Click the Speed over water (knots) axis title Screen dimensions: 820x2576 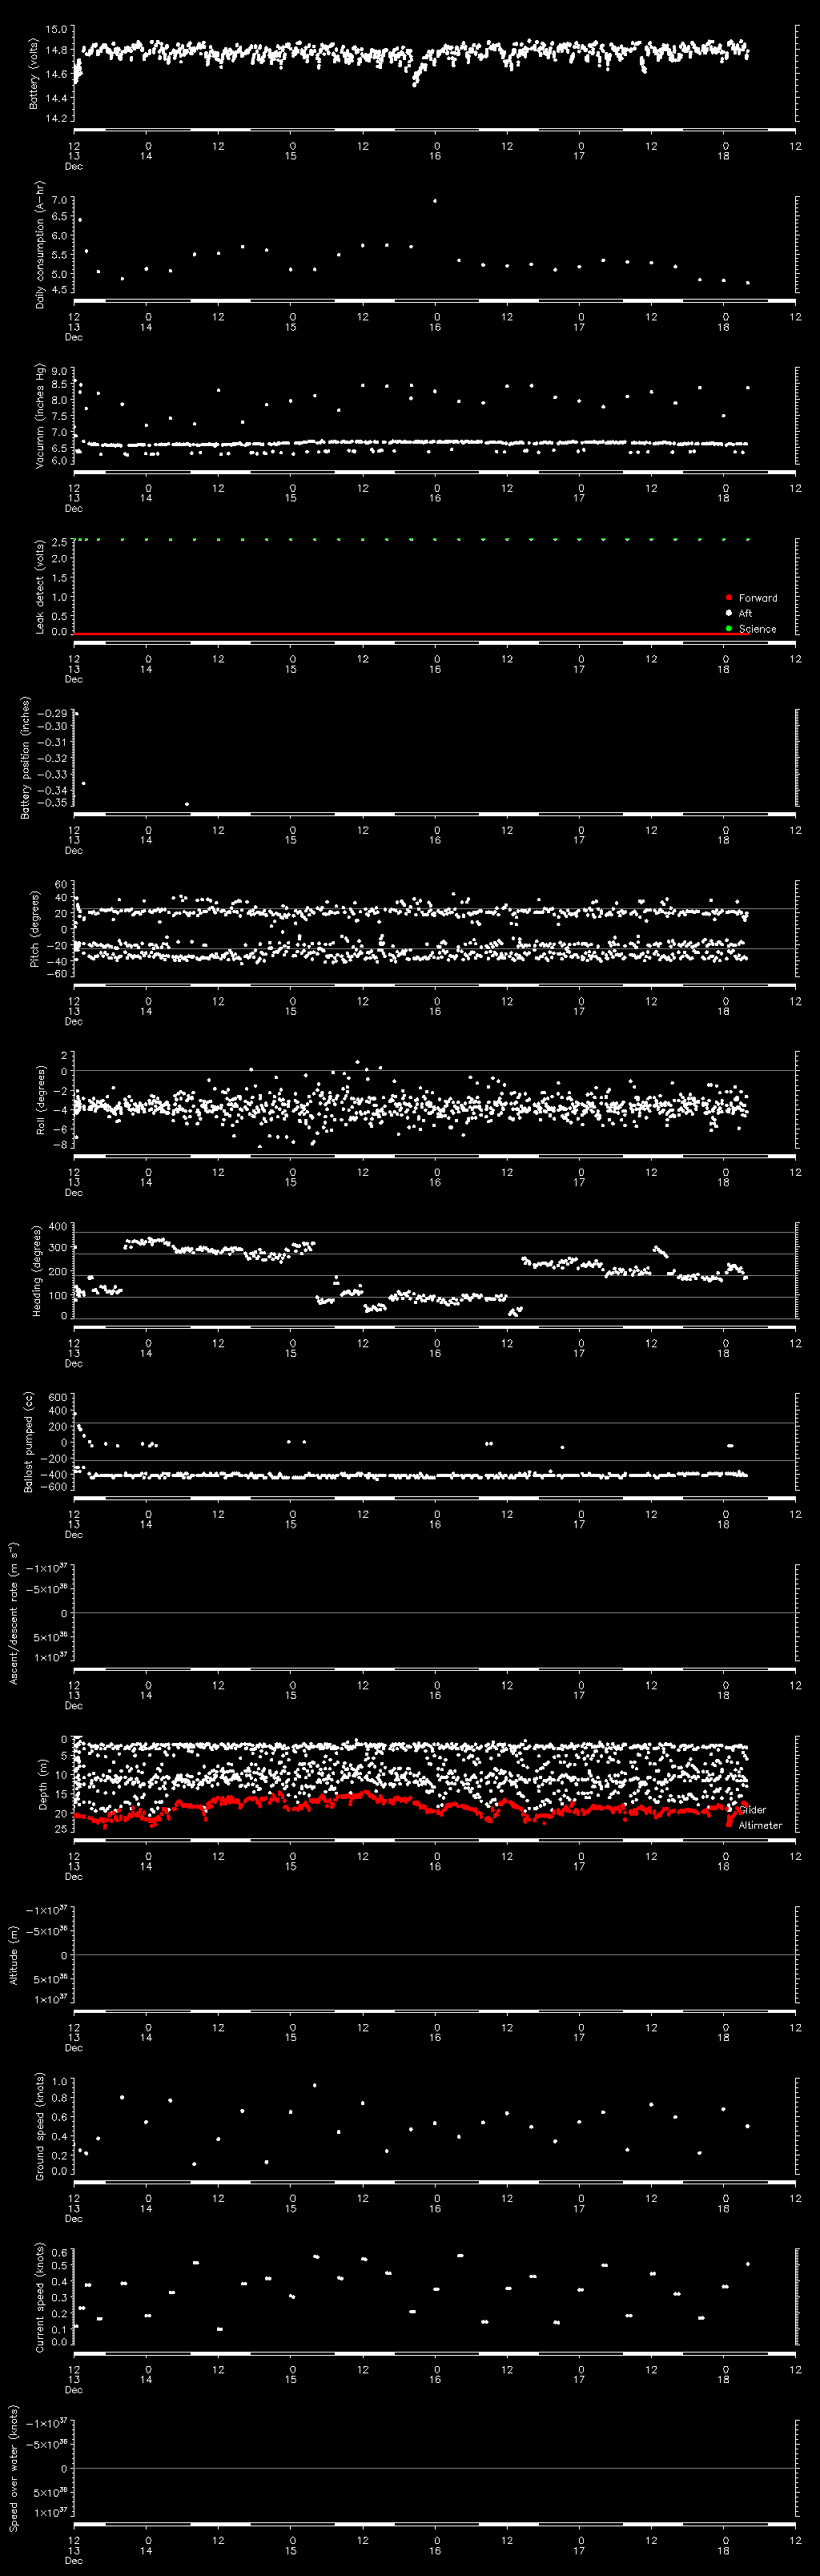tap(14, 2468)
